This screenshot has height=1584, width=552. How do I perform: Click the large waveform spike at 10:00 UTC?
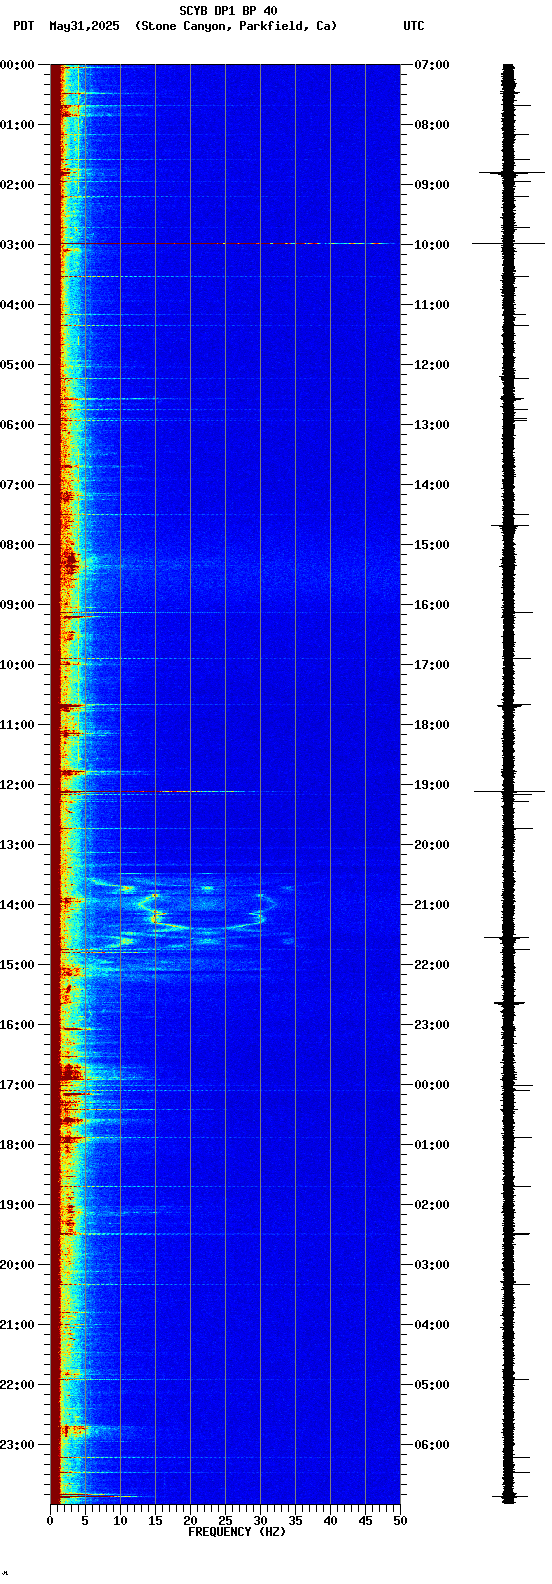[509, 243]
